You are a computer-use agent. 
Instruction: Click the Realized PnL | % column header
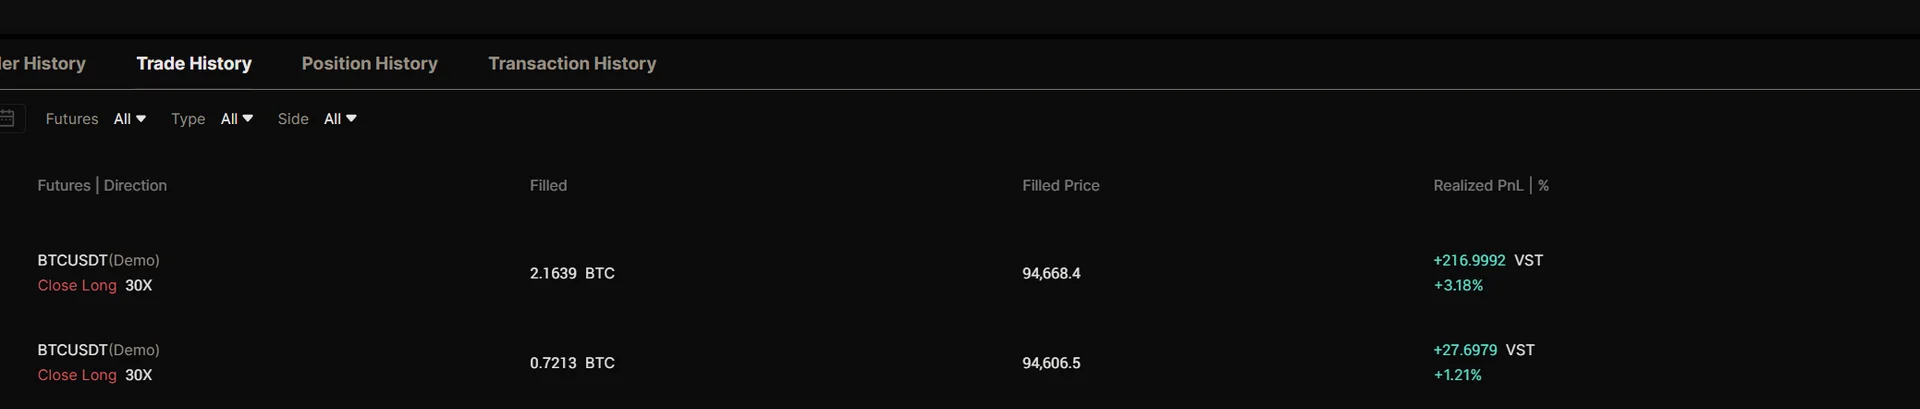[1490, 186]
